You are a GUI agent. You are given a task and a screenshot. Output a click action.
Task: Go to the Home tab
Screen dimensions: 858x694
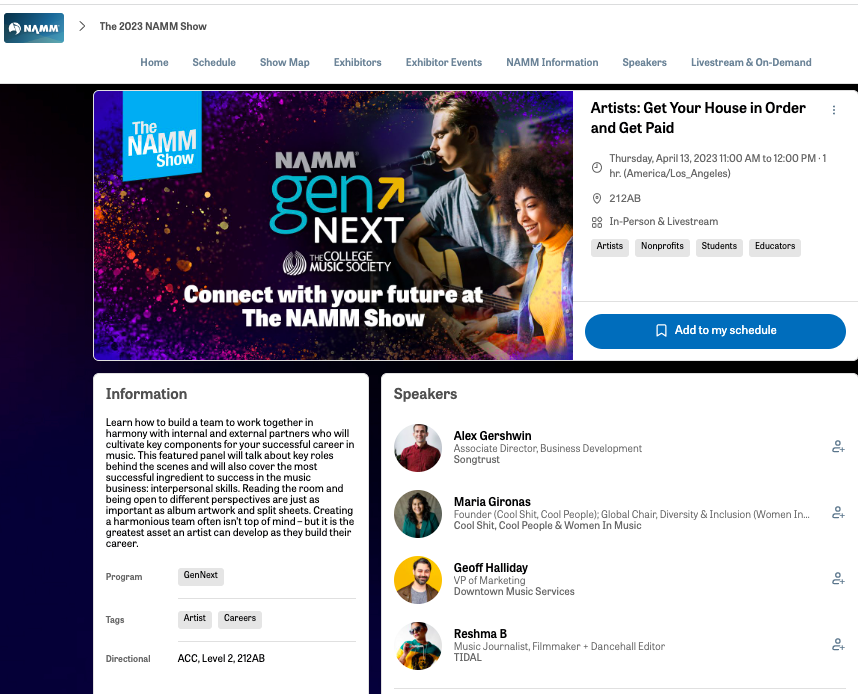click(154, 62)
